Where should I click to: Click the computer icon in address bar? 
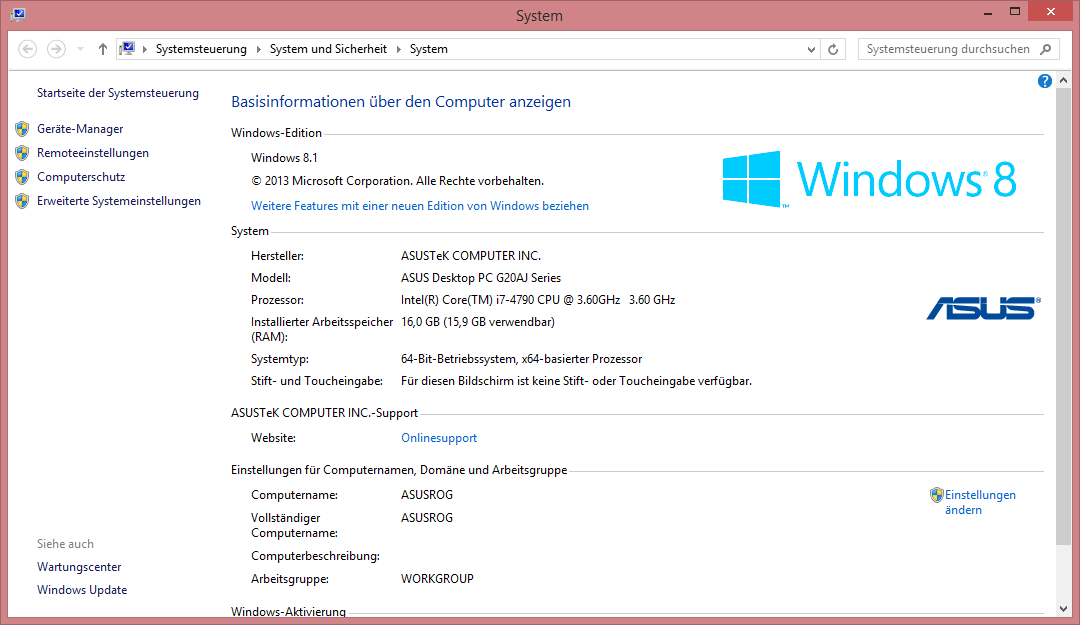pos(127,49)
